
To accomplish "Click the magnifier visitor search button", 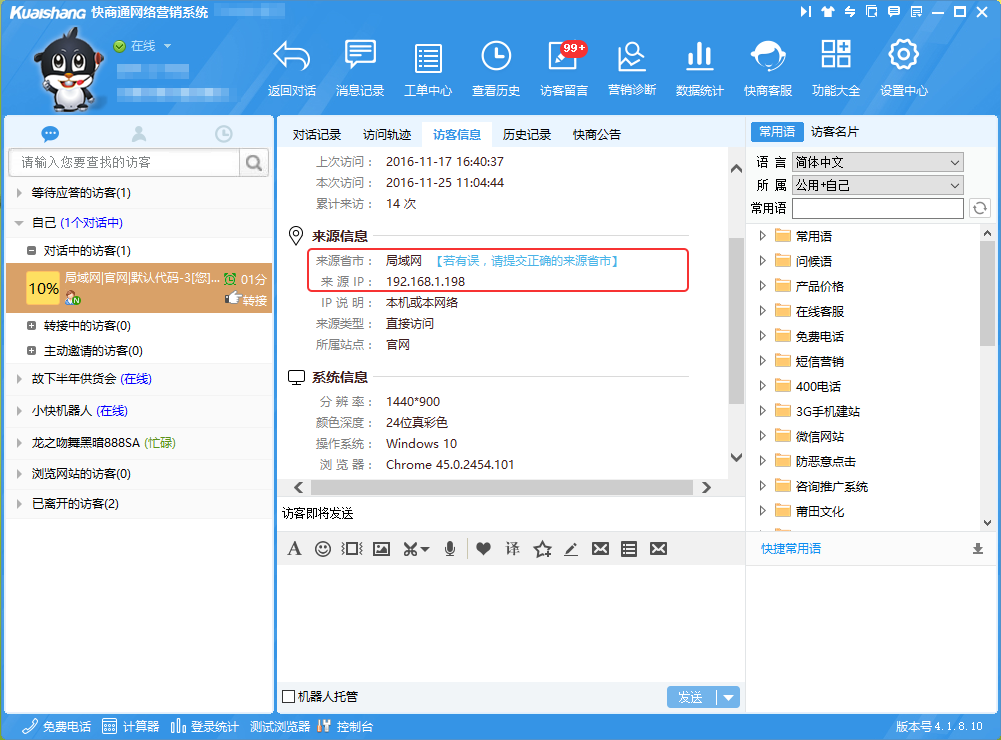I will (255, 163).
